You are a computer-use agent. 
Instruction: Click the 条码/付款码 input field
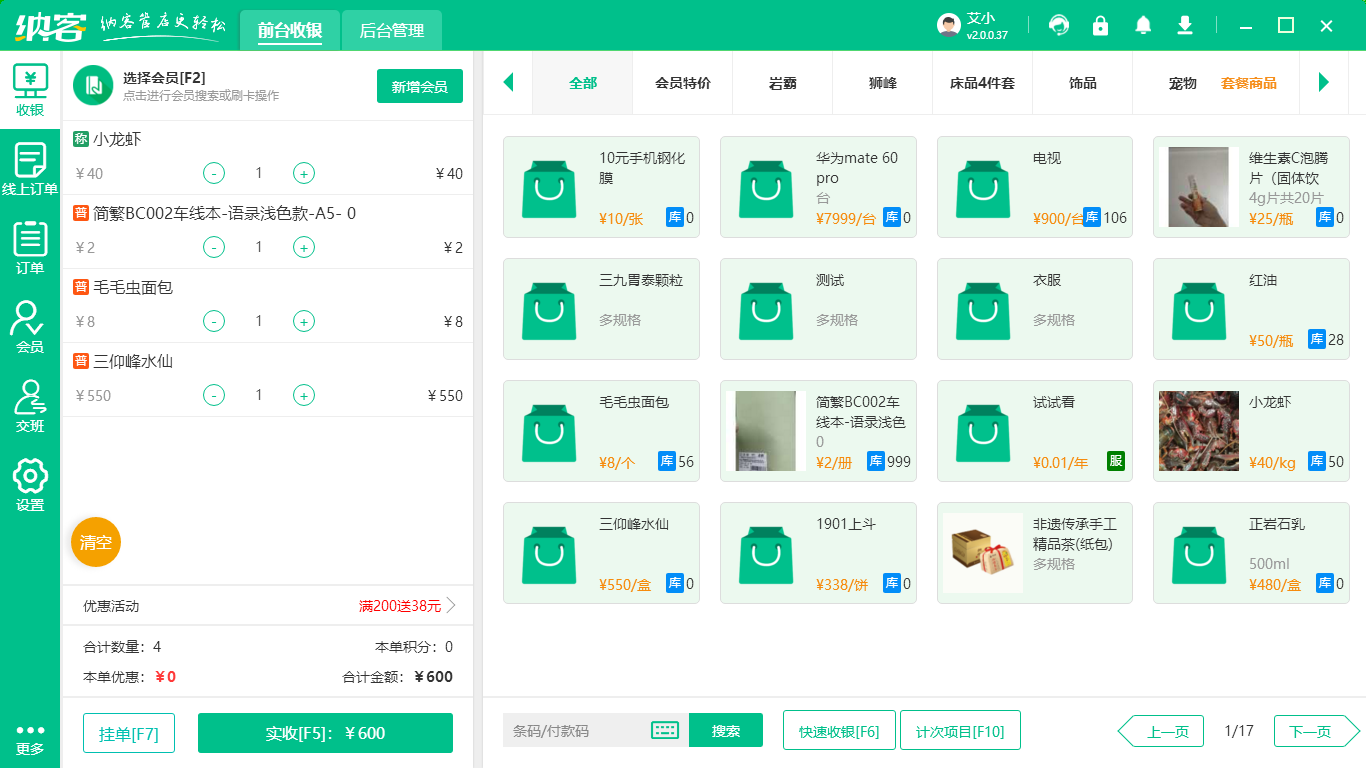[x=575, y=731]
